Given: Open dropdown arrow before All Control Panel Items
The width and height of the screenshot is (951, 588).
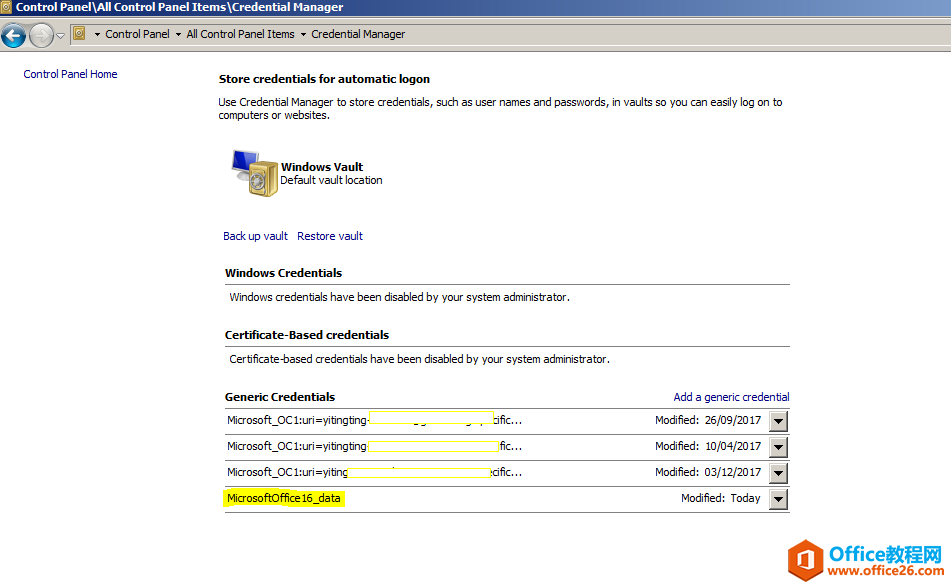Looking at the screenshot, I should 178,34.
